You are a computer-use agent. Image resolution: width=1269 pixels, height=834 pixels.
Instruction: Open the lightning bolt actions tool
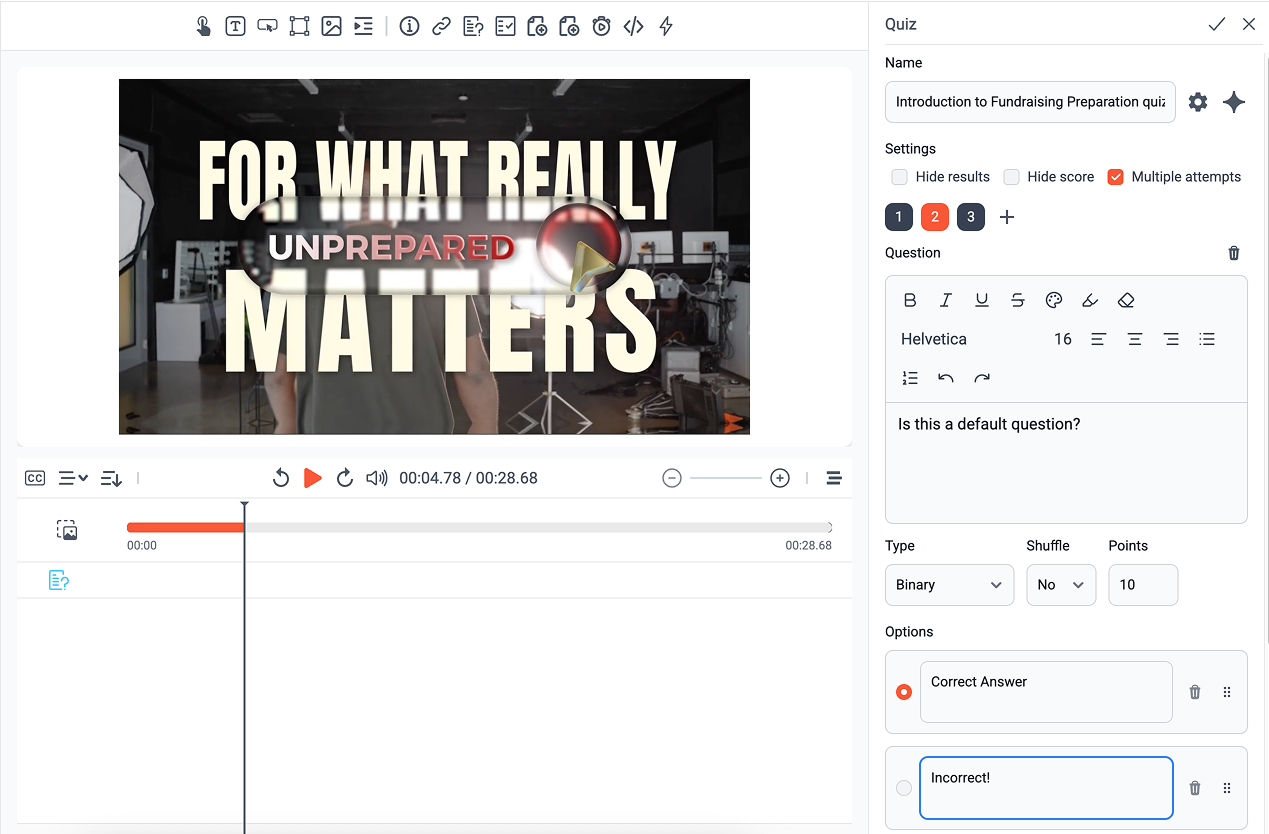[x=666, y=27]
